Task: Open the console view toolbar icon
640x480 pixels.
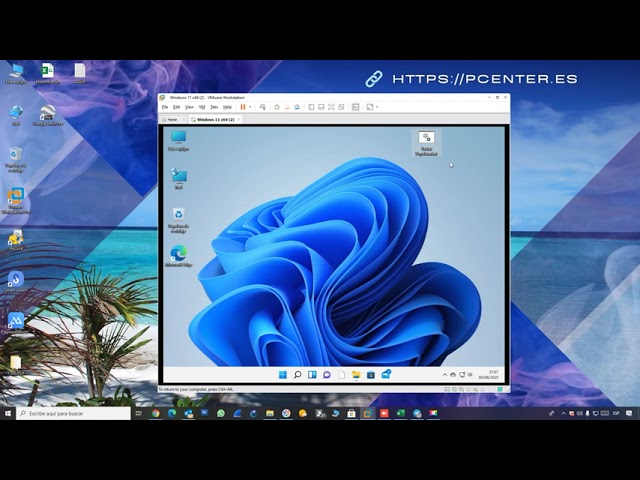Action: coord(356,107)
